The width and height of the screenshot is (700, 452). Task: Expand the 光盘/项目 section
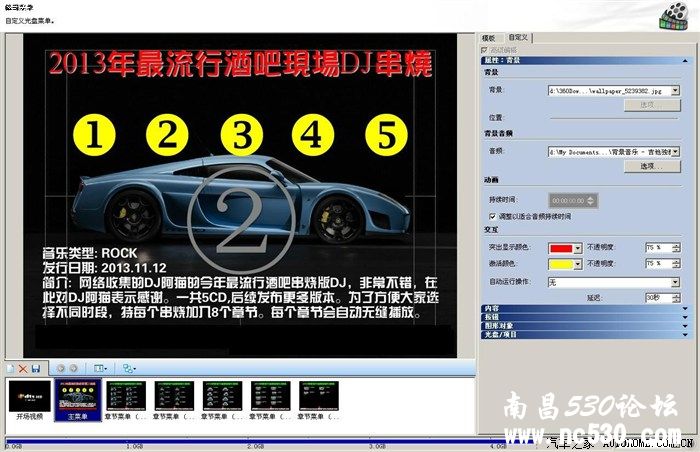tap(587, 334)
